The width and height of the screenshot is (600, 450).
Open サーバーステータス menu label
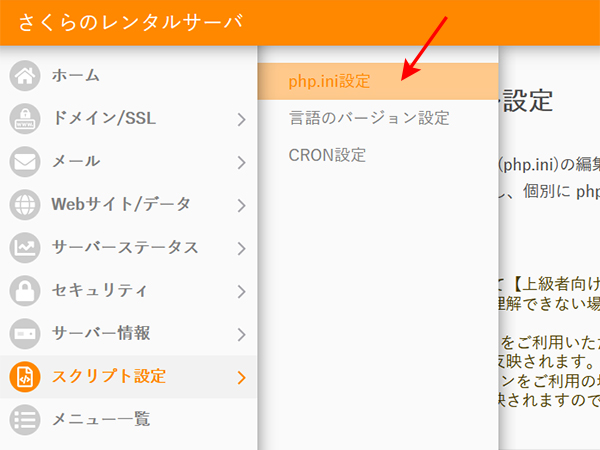[125, 247]
